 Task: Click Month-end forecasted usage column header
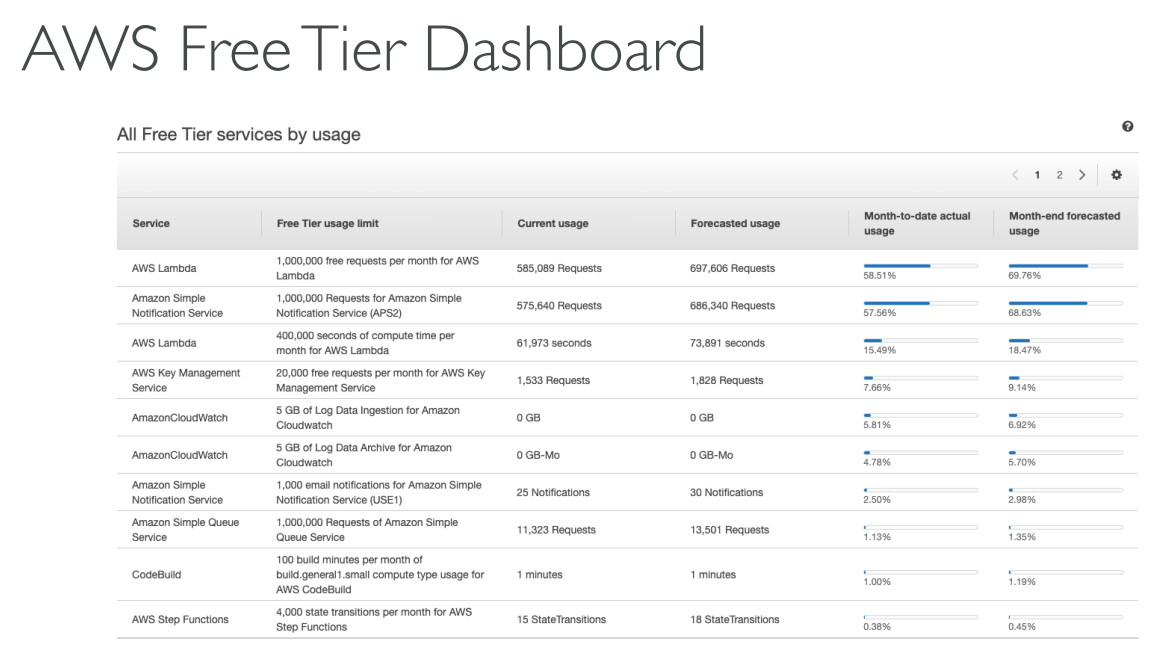1064,223
